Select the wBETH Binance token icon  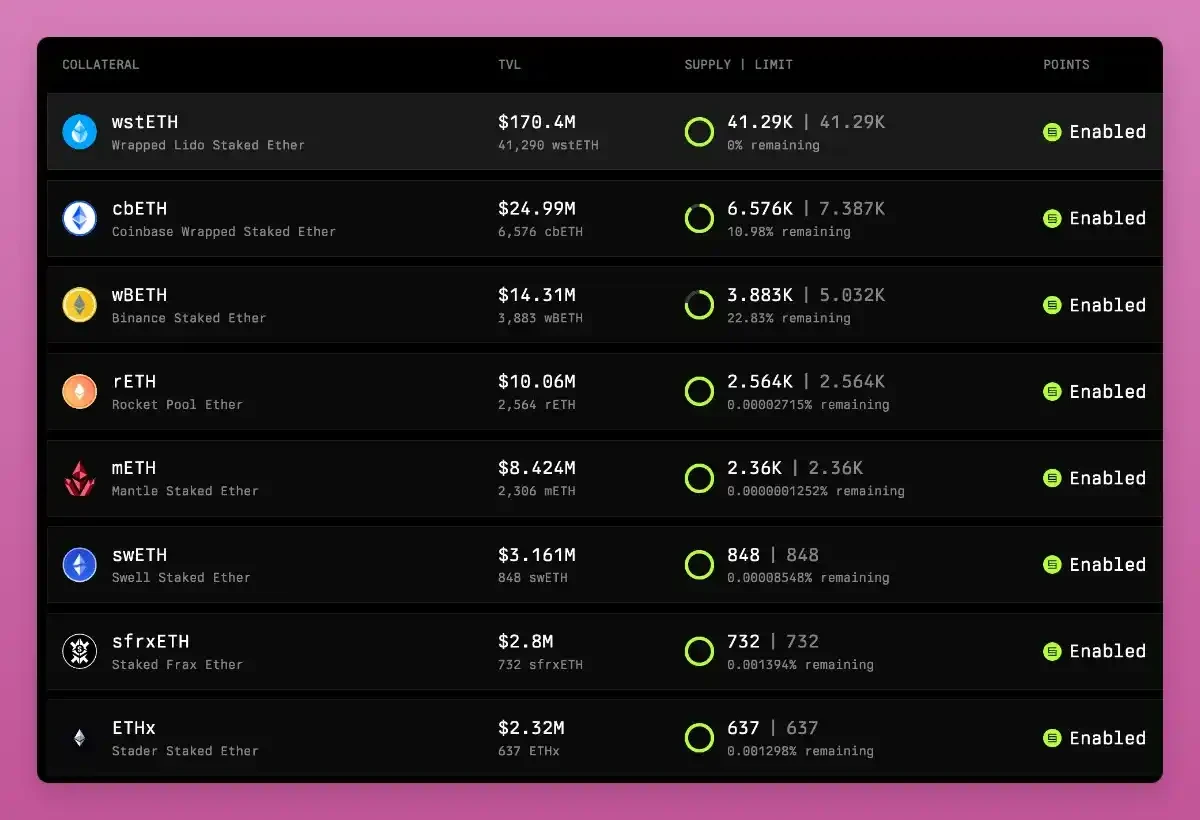point(80,305)
